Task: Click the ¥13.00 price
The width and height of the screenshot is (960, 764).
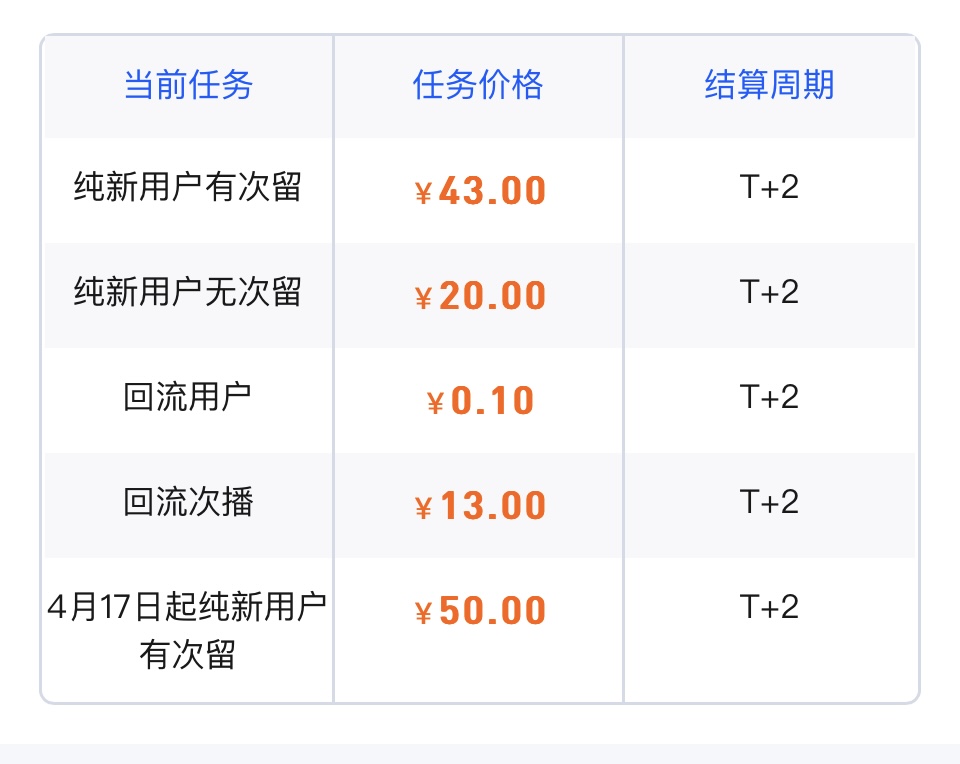Action: 480,506
